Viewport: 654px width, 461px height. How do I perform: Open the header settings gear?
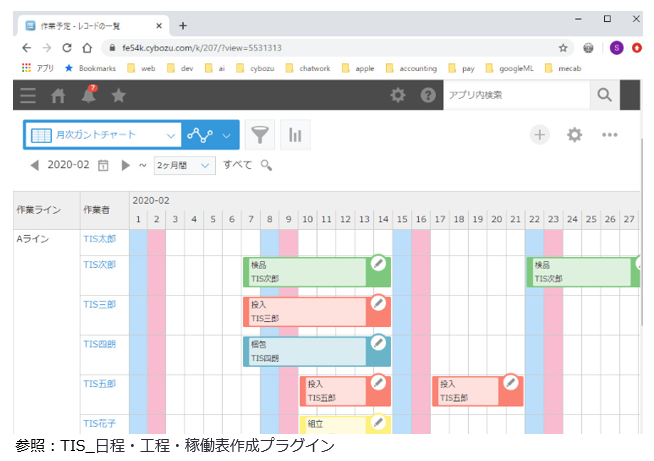[397, 95]
